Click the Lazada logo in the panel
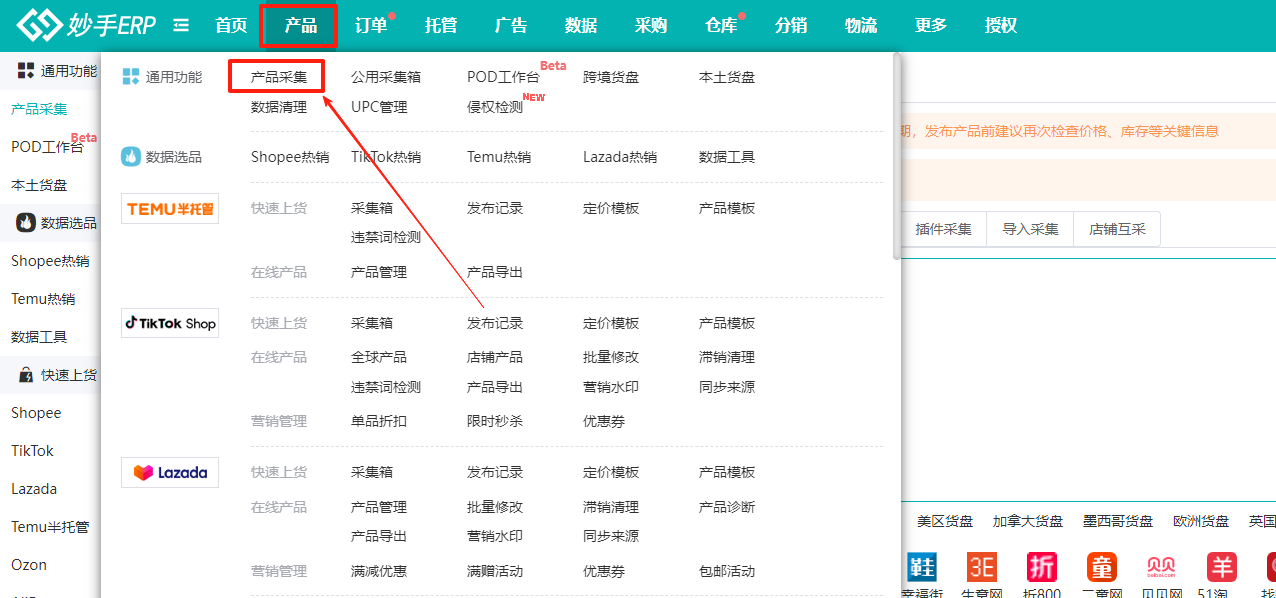 point(170,472)
